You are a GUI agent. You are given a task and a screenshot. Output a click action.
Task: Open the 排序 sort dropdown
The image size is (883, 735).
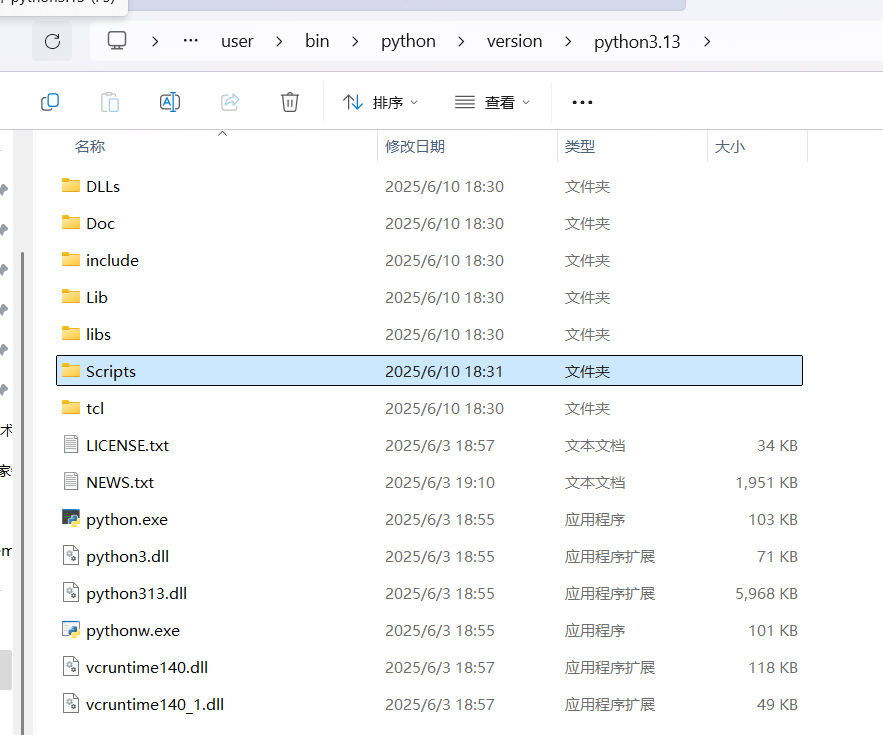[x=380, y=102]
